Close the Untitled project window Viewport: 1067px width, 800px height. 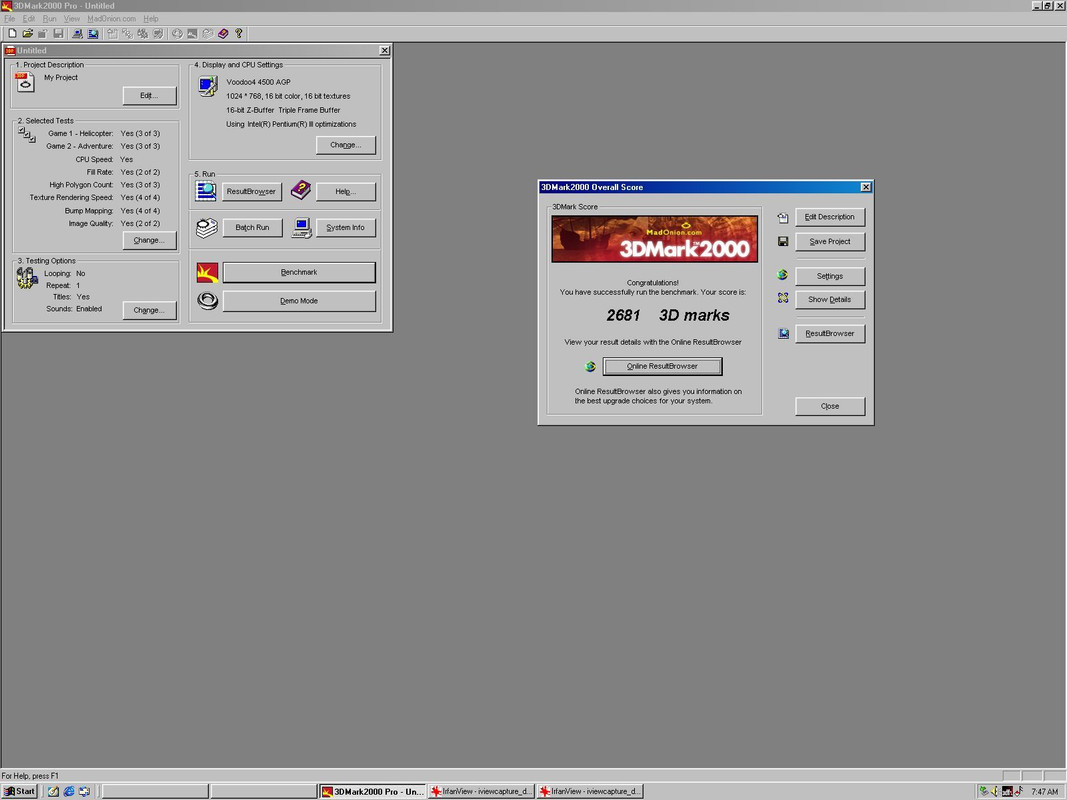coord(384,50)
